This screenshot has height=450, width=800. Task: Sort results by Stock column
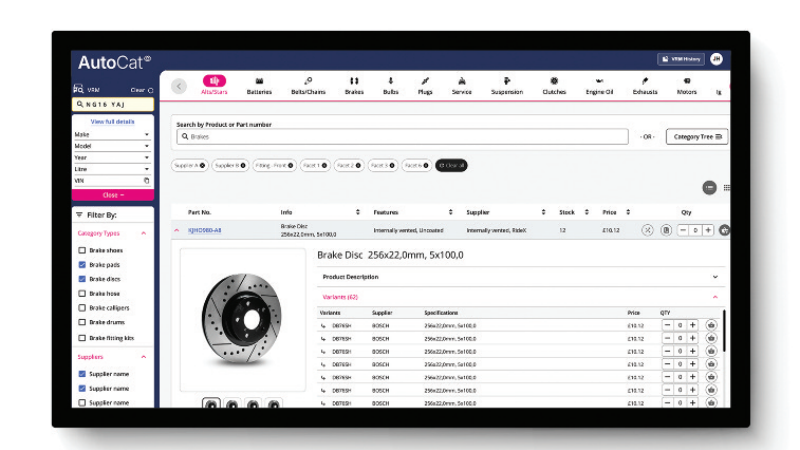point(587,212)
